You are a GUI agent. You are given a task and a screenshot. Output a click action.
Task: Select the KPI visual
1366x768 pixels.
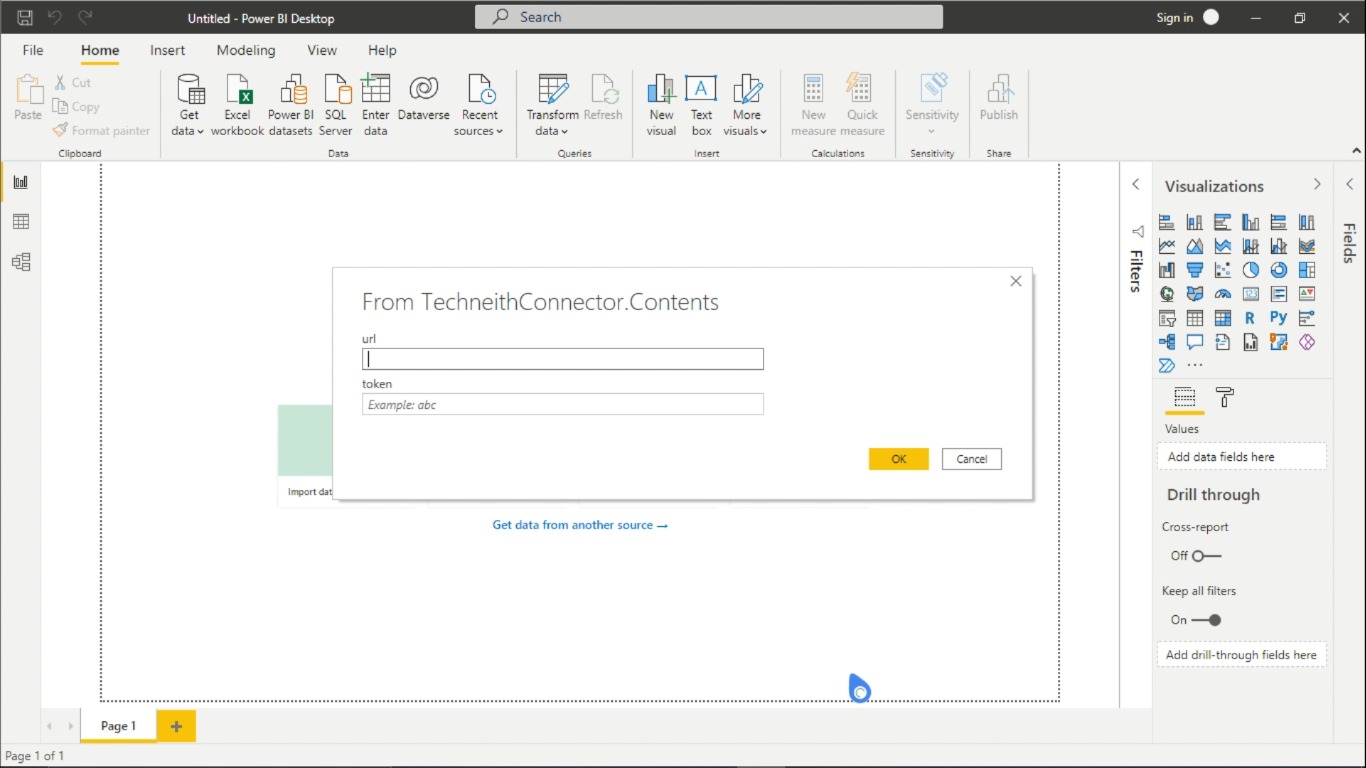[1307, 294]
